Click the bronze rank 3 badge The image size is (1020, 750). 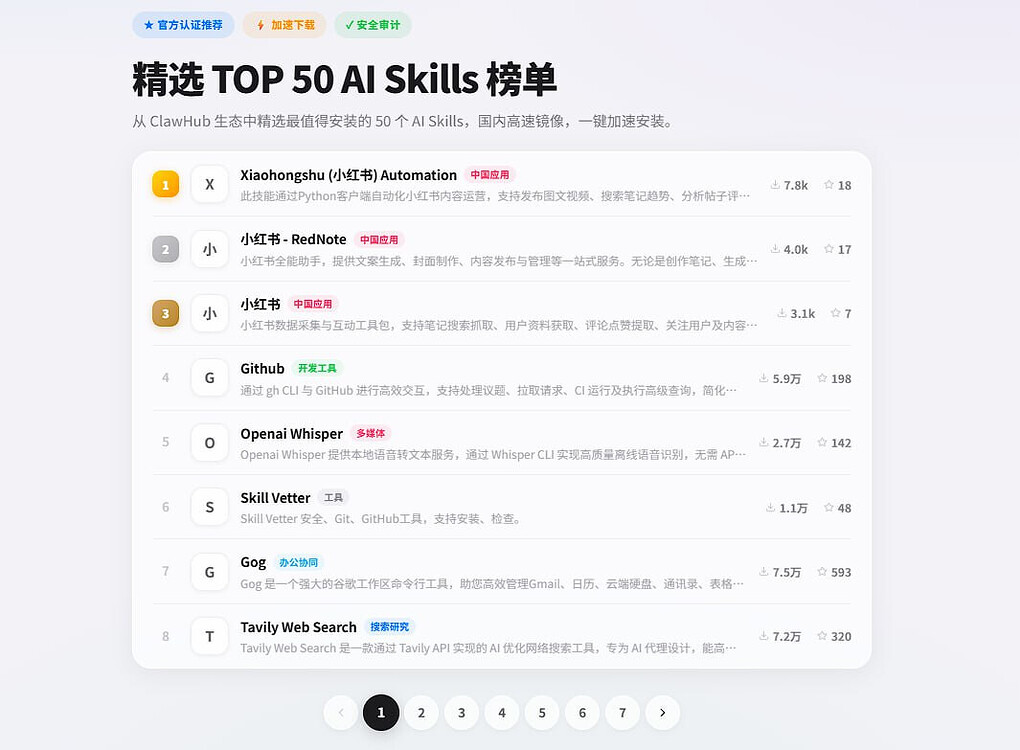coord(165,314)
